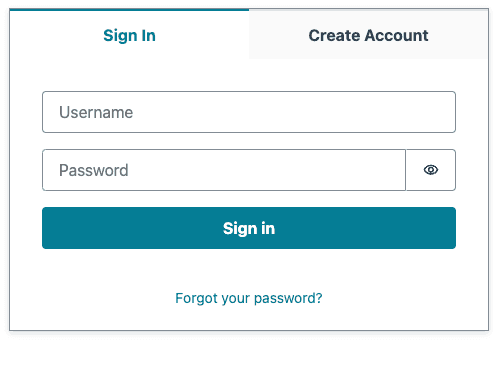The width and height of the screenshot is (497, 375).
Task: Select the Sign In tab
Action: (x=129, y=35)
